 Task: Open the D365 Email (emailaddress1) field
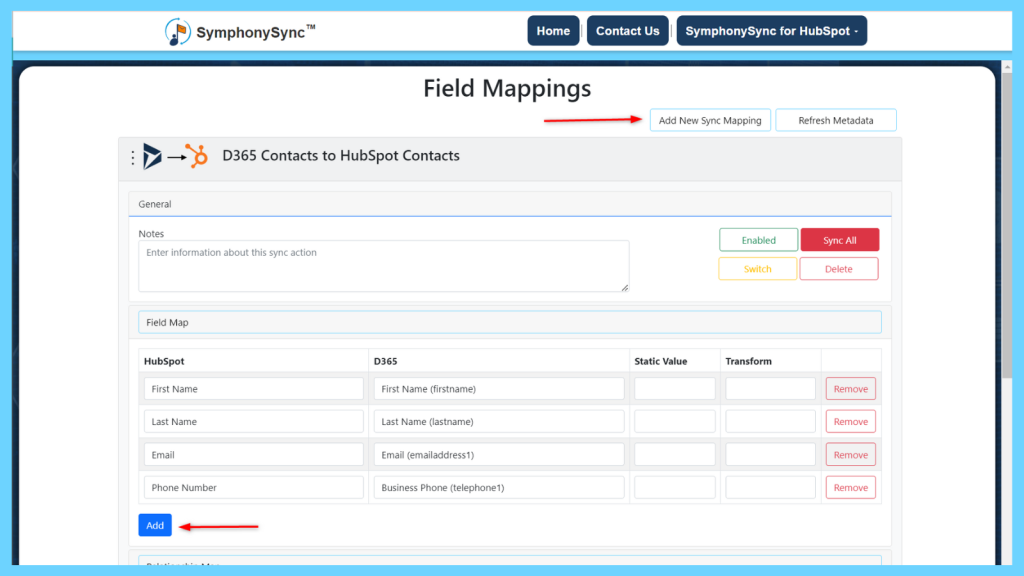(499, 455)
